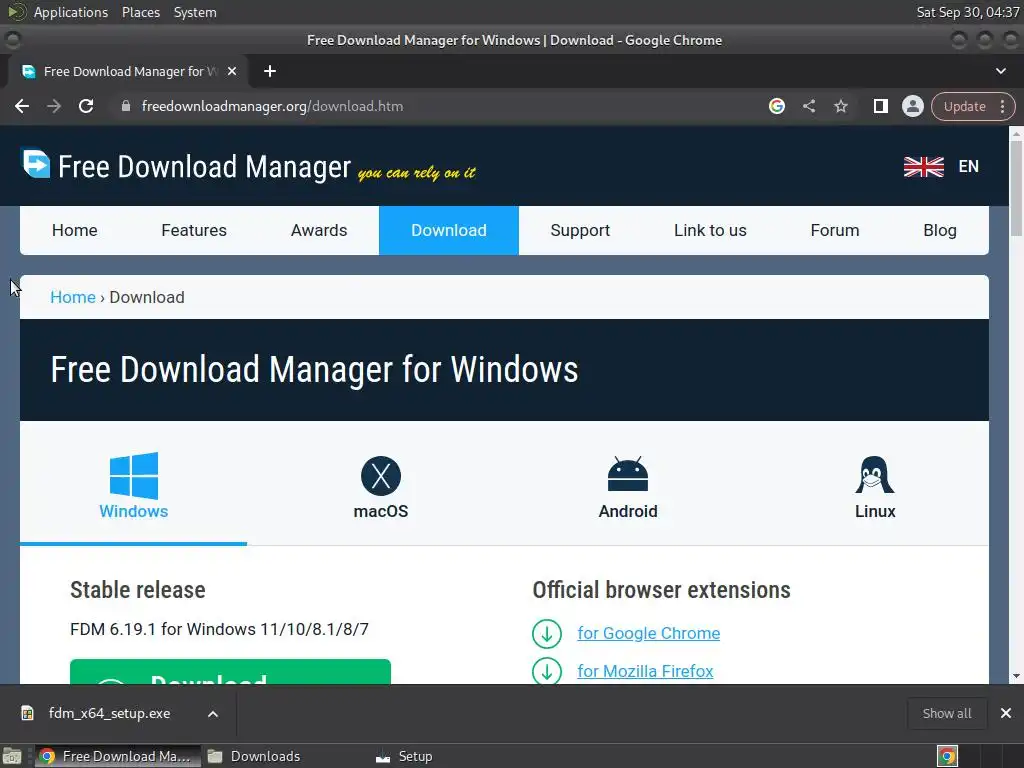Open extension link for Google Chrome
This screenshot has width=1024, height=768.
pos(648,633)
